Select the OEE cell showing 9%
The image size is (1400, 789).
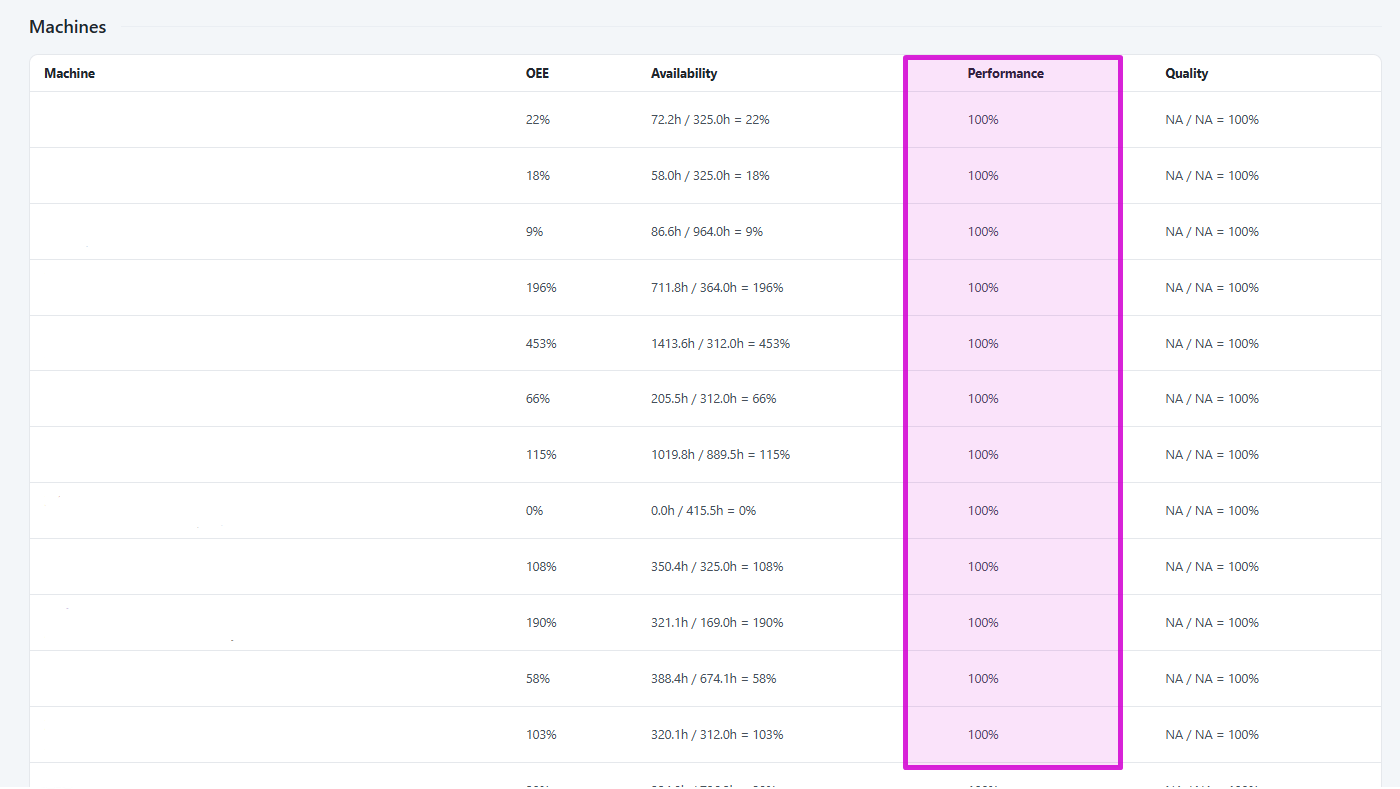[534, 231]
